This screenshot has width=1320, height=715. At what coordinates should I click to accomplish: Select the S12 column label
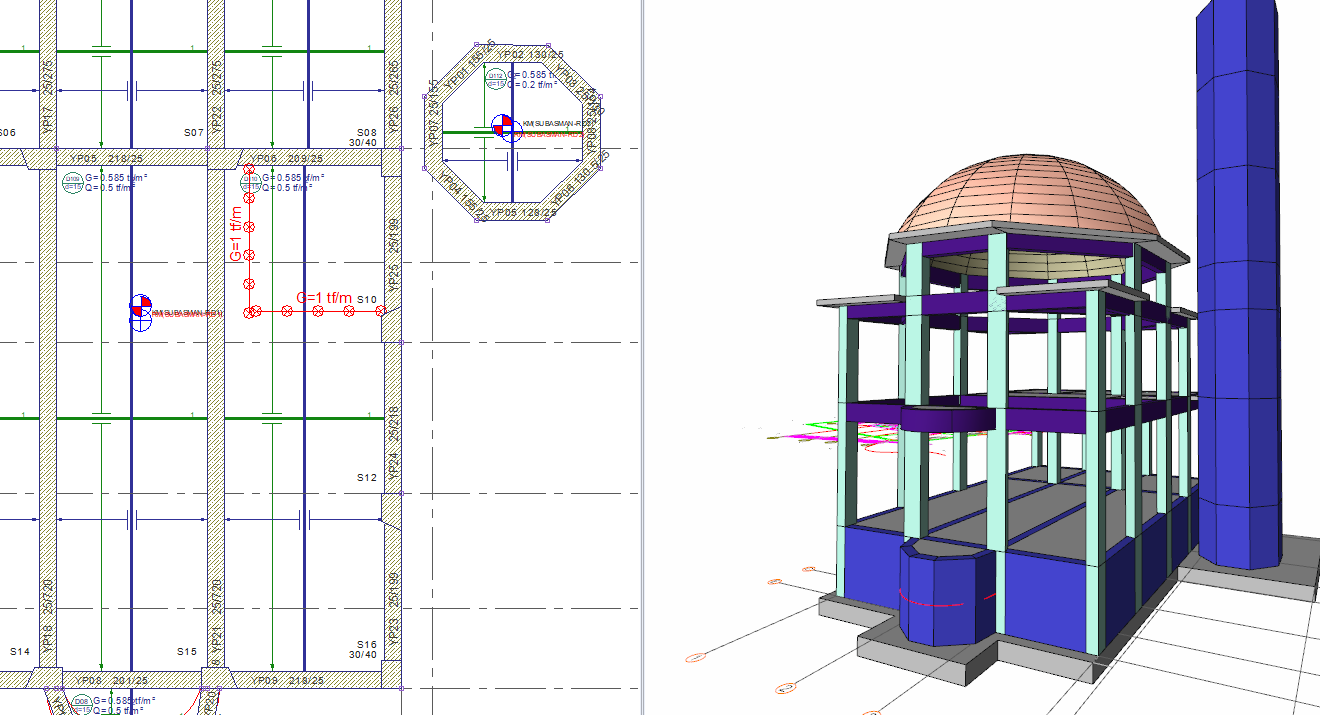(367, 477)
